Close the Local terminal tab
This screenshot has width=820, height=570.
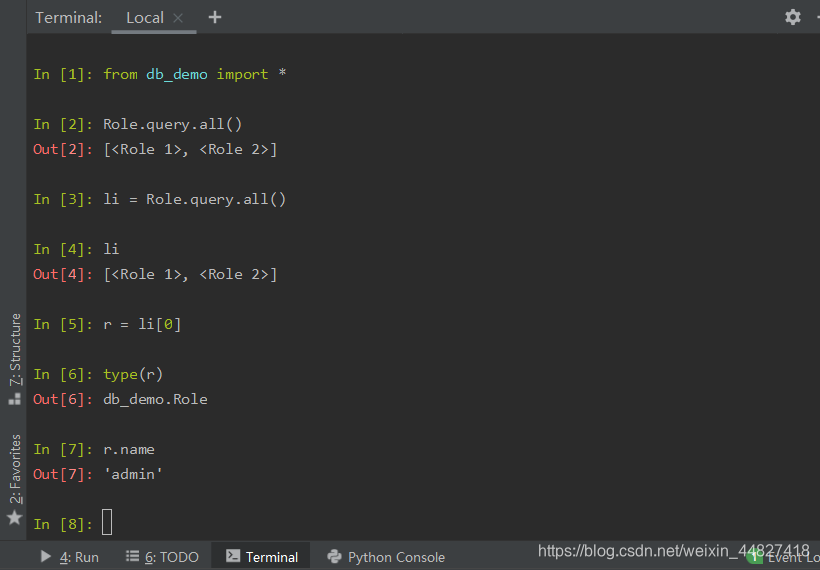[178, 18]
